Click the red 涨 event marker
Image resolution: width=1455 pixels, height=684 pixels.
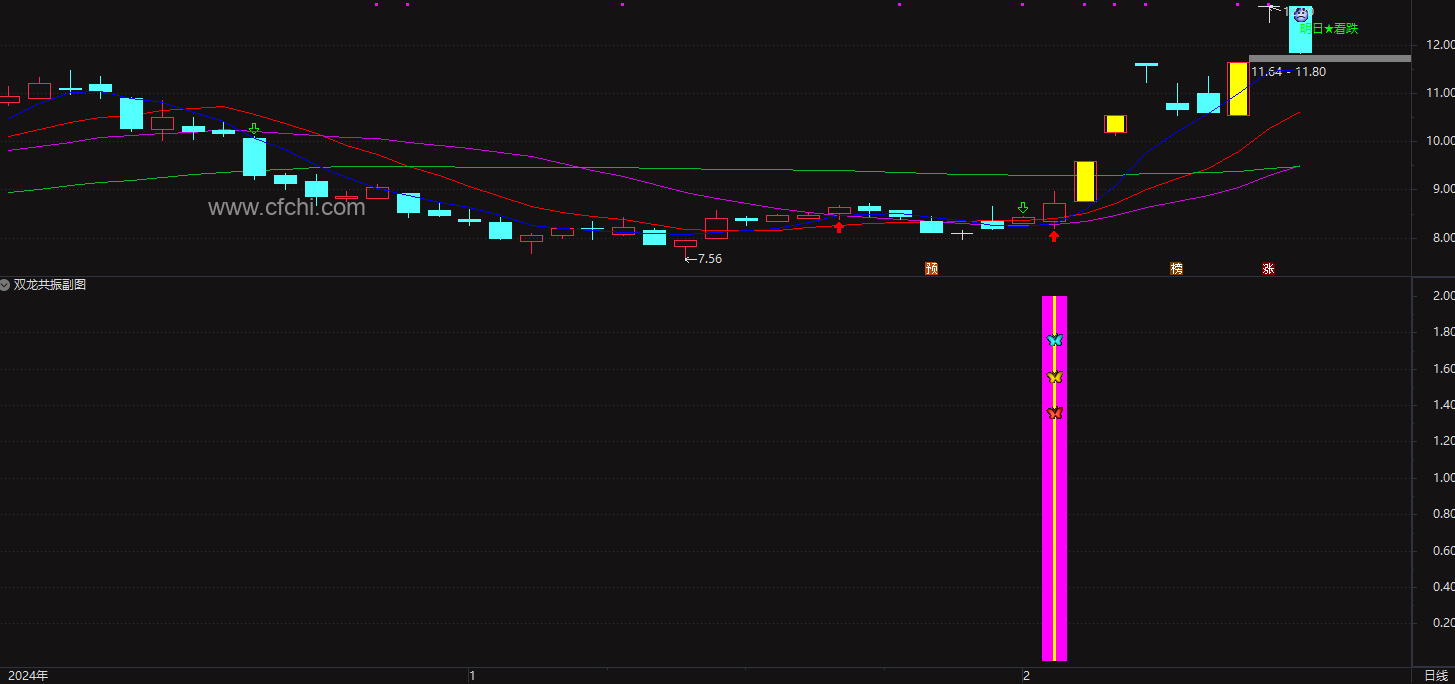[x=1269, y=268]
